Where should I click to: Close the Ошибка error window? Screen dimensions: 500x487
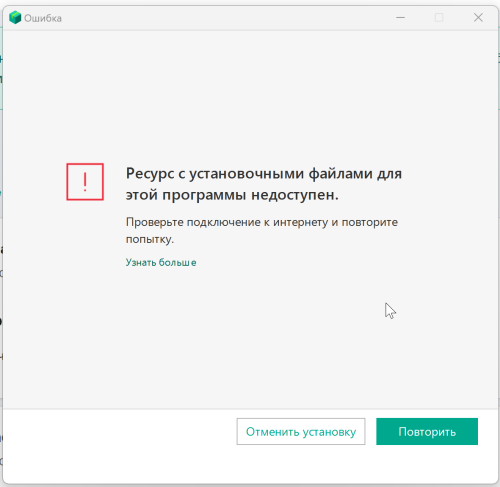pyautogui.click(x=478, y=17)
